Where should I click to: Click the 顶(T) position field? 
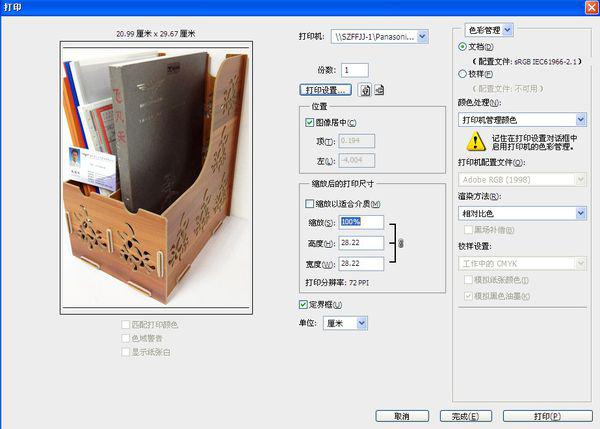357,140
